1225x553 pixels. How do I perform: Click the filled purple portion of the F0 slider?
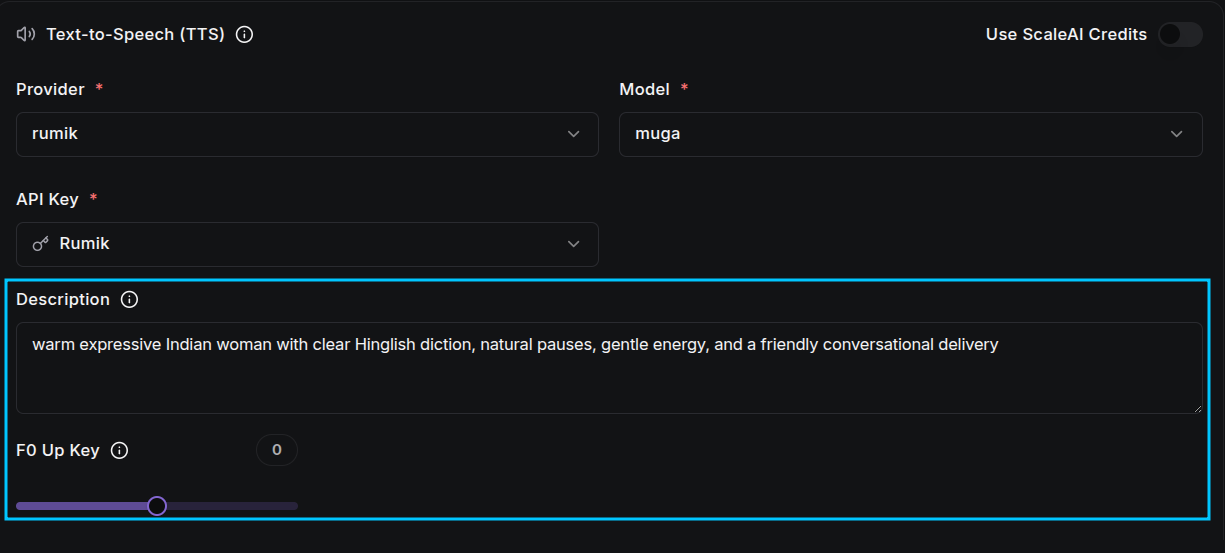coord(82,506)
